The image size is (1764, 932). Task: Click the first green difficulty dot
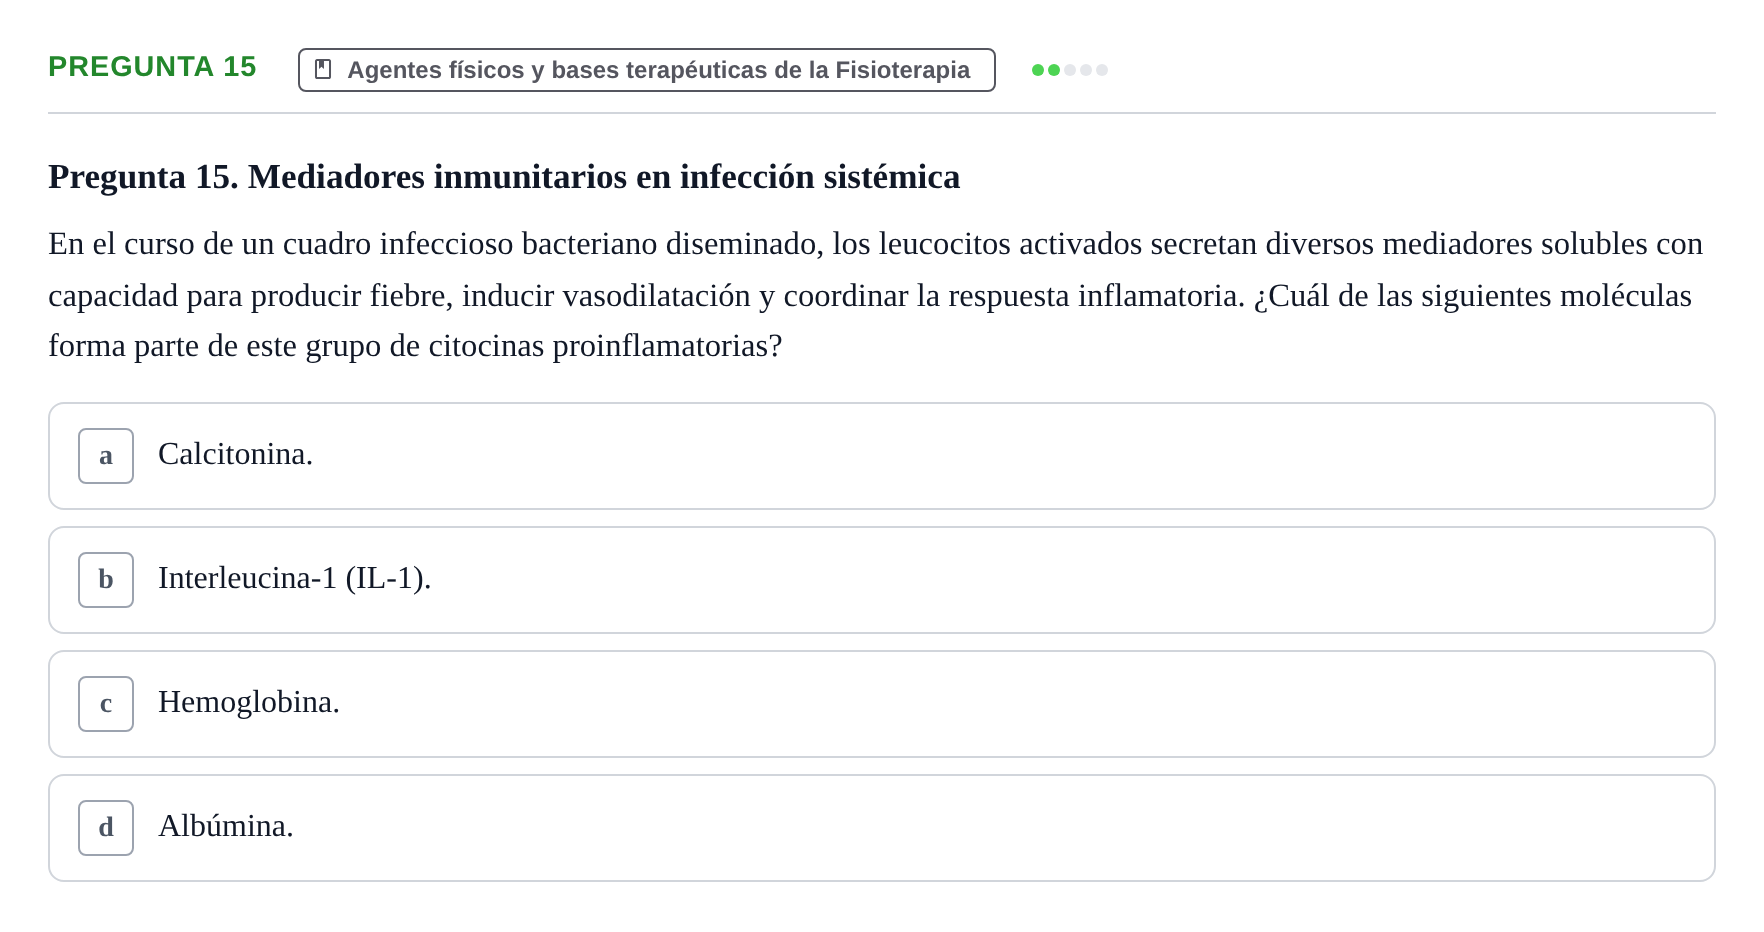(x=1038, y=70)
